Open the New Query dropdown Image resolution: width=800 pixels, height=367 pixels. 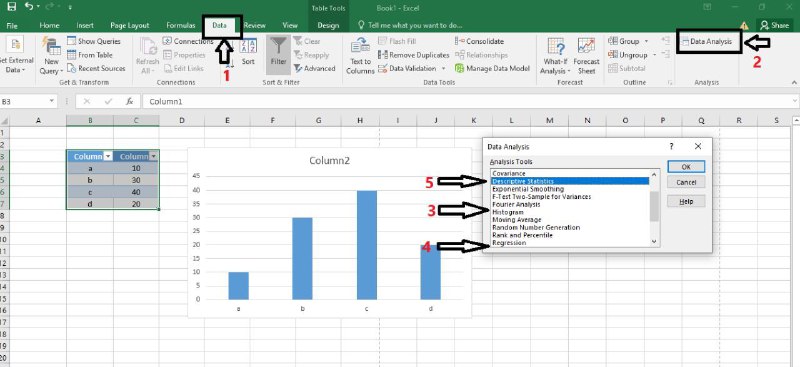click(52, 56)
